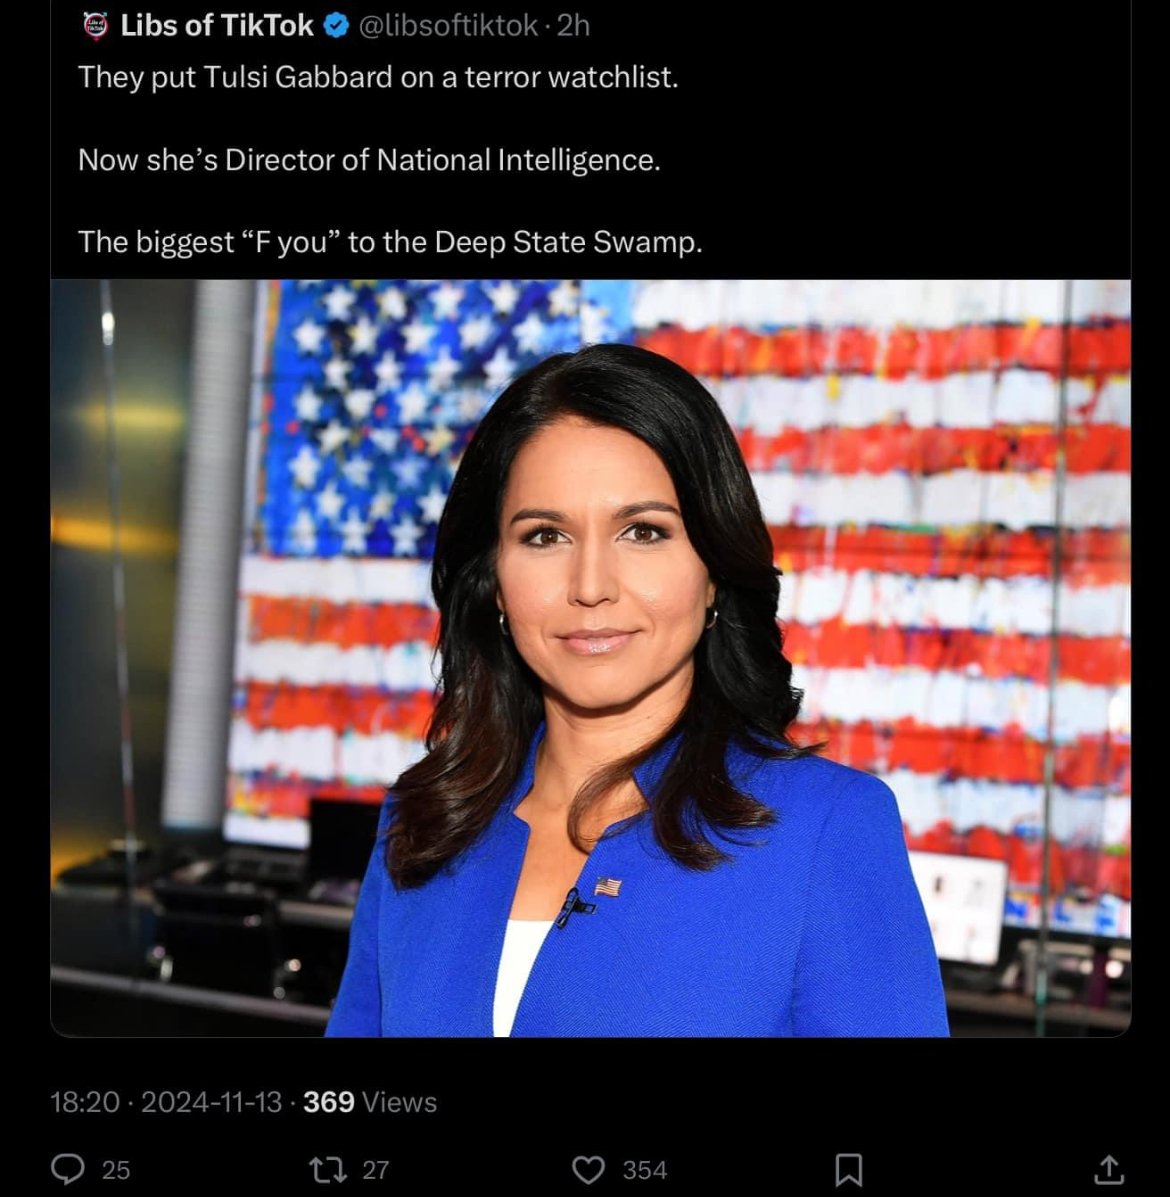
Task: Select the Tulsi Gabbard terror watchlist sentence
Action: coord(378,77)
